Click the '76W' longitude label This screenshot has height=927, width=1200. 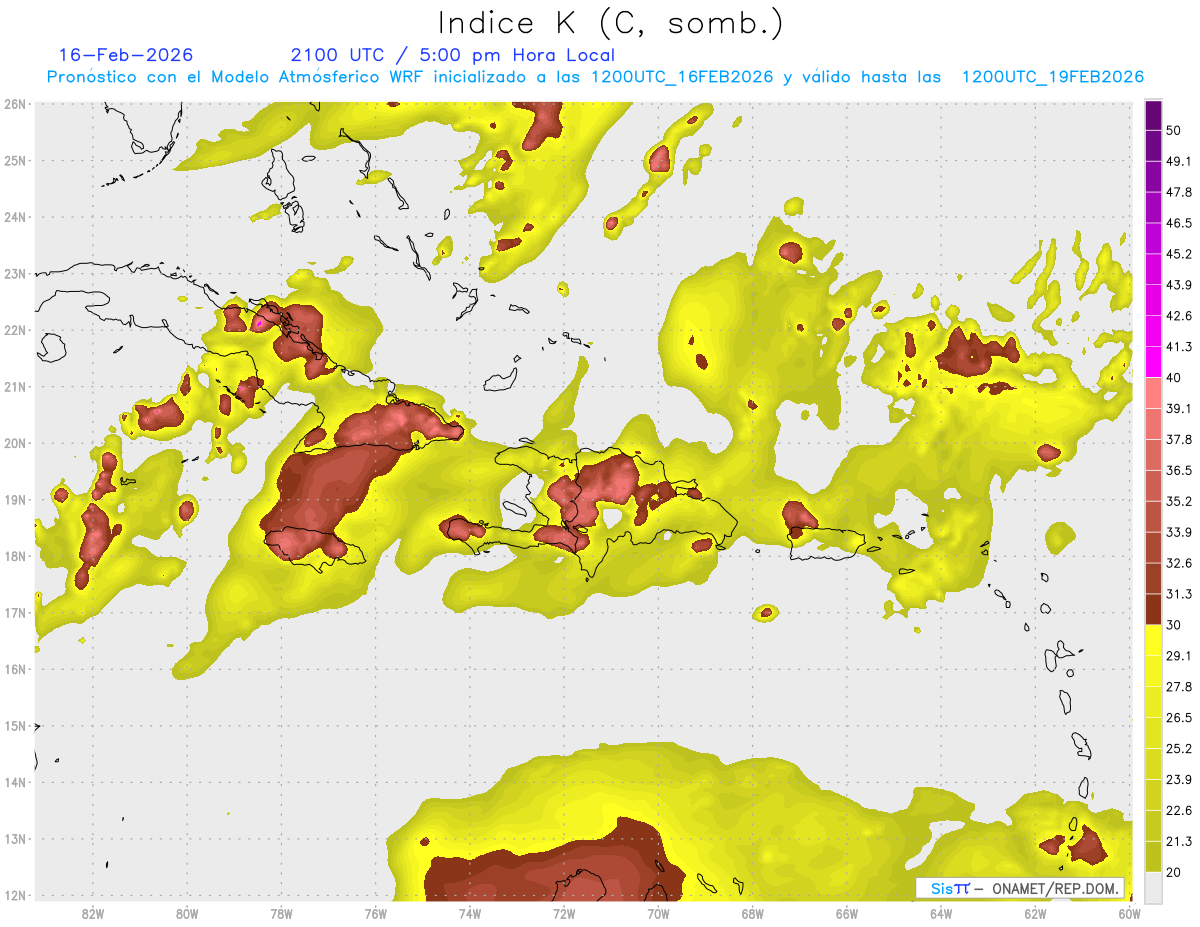(x=376, y=913)
